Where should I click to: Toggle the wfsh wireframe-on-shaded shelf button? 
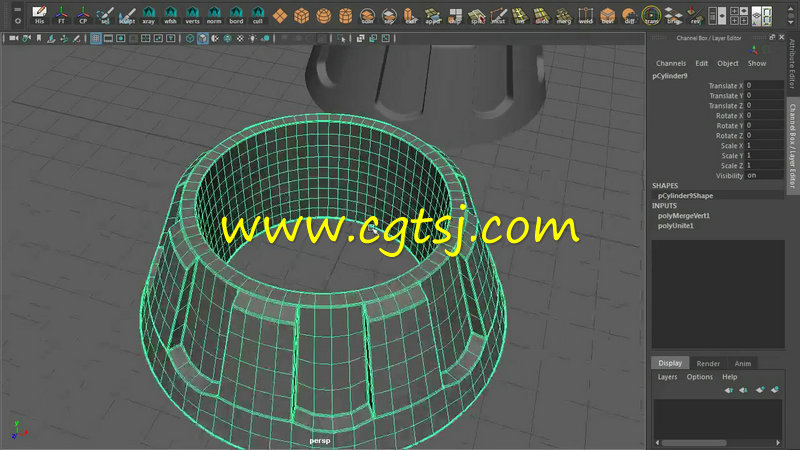170,15
